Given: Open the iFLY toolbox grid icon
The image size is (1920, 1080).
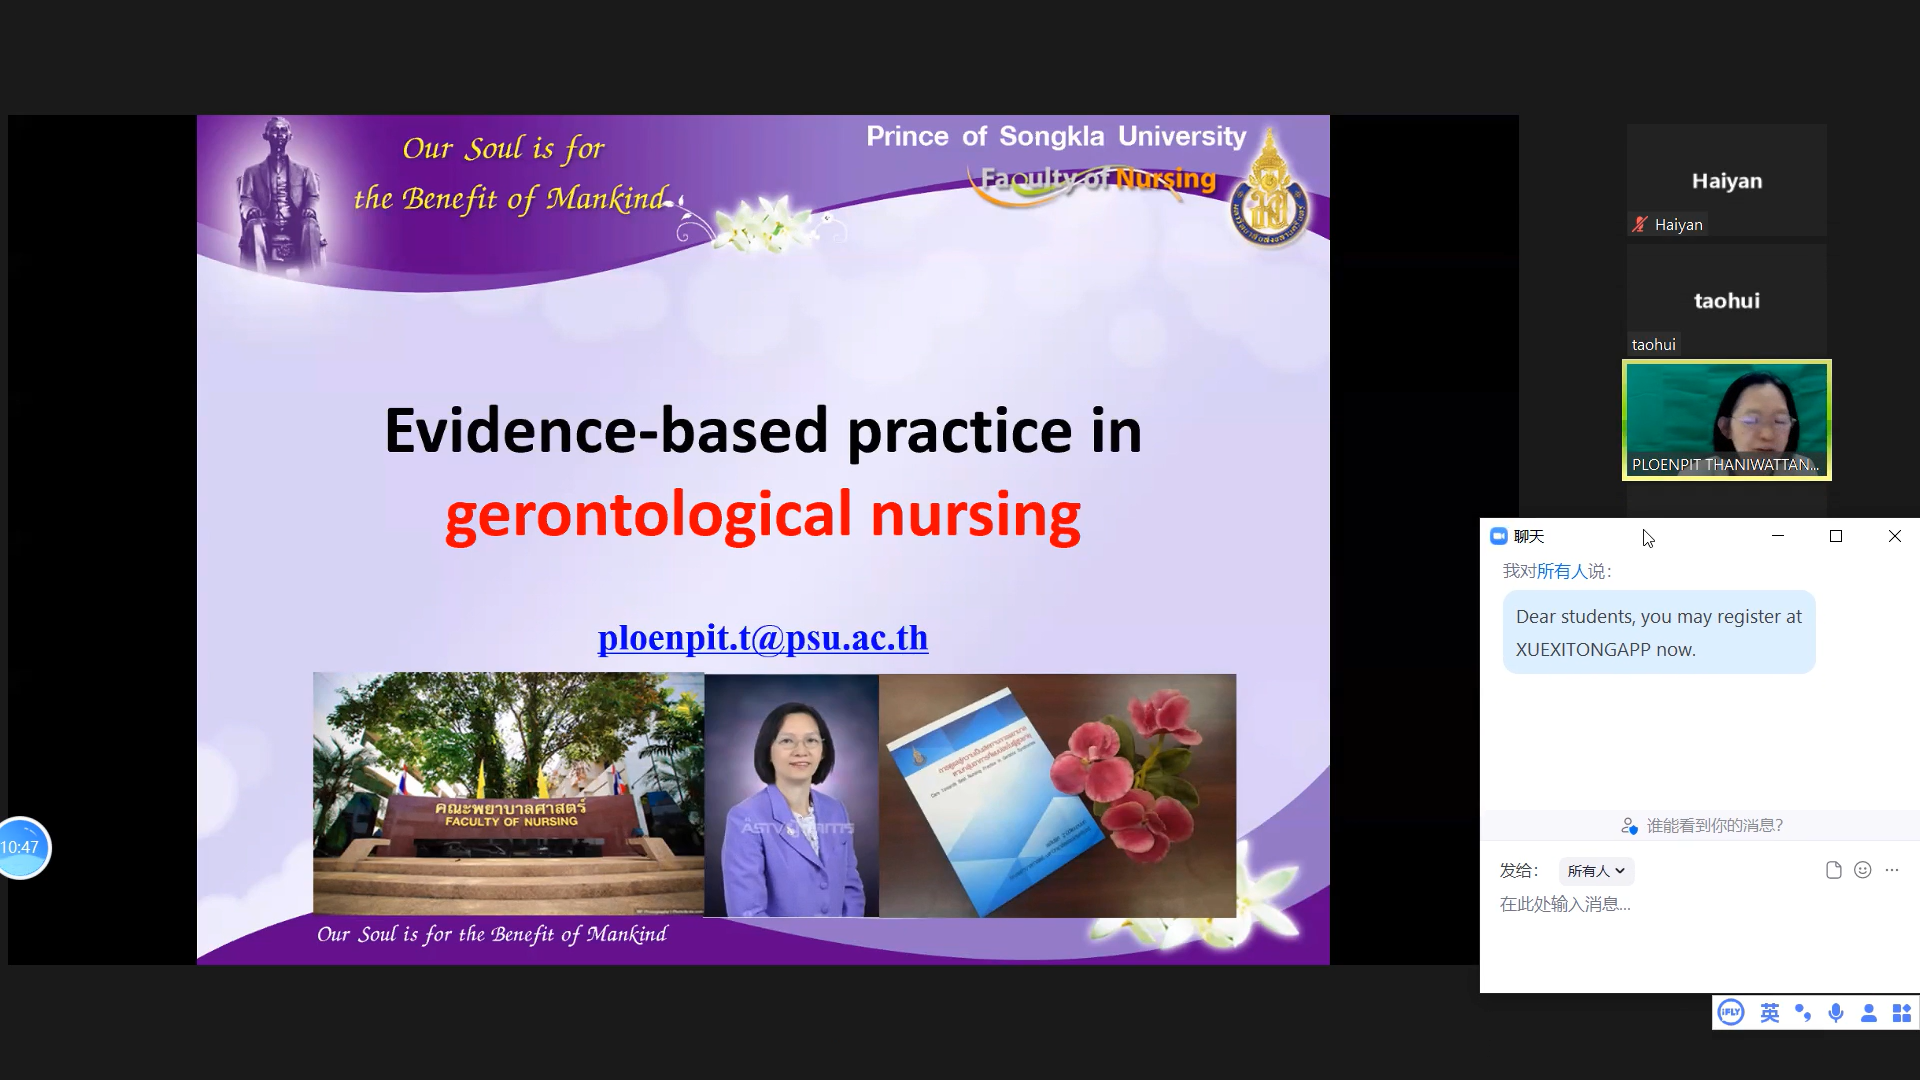Looking at the screenshot, I should 1901,1013.
